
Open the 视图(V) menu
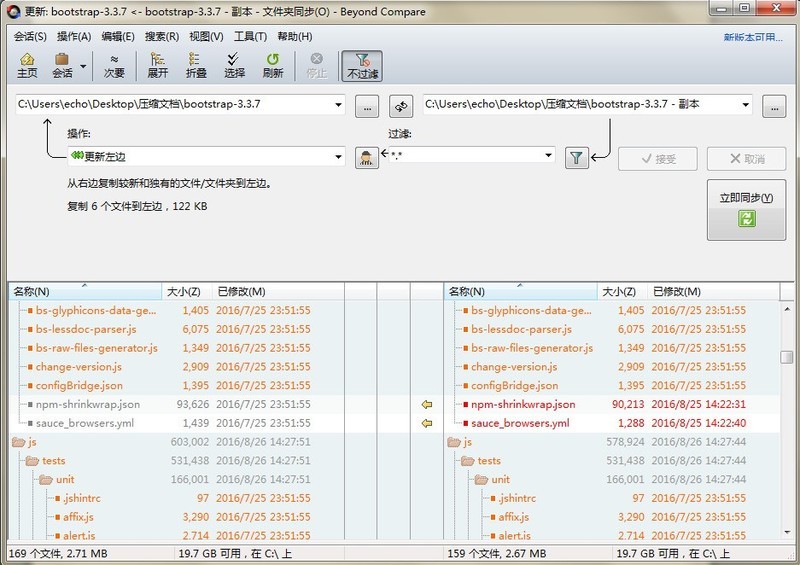pyautogui.click(x=206, y=37)
